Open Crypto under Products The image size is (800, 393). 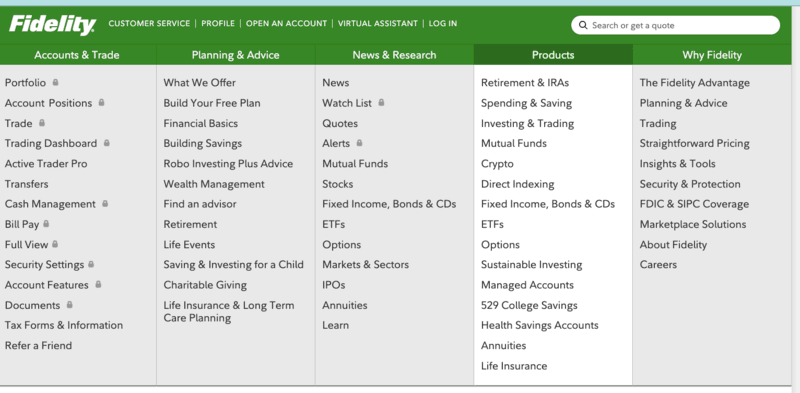point(497,164)
